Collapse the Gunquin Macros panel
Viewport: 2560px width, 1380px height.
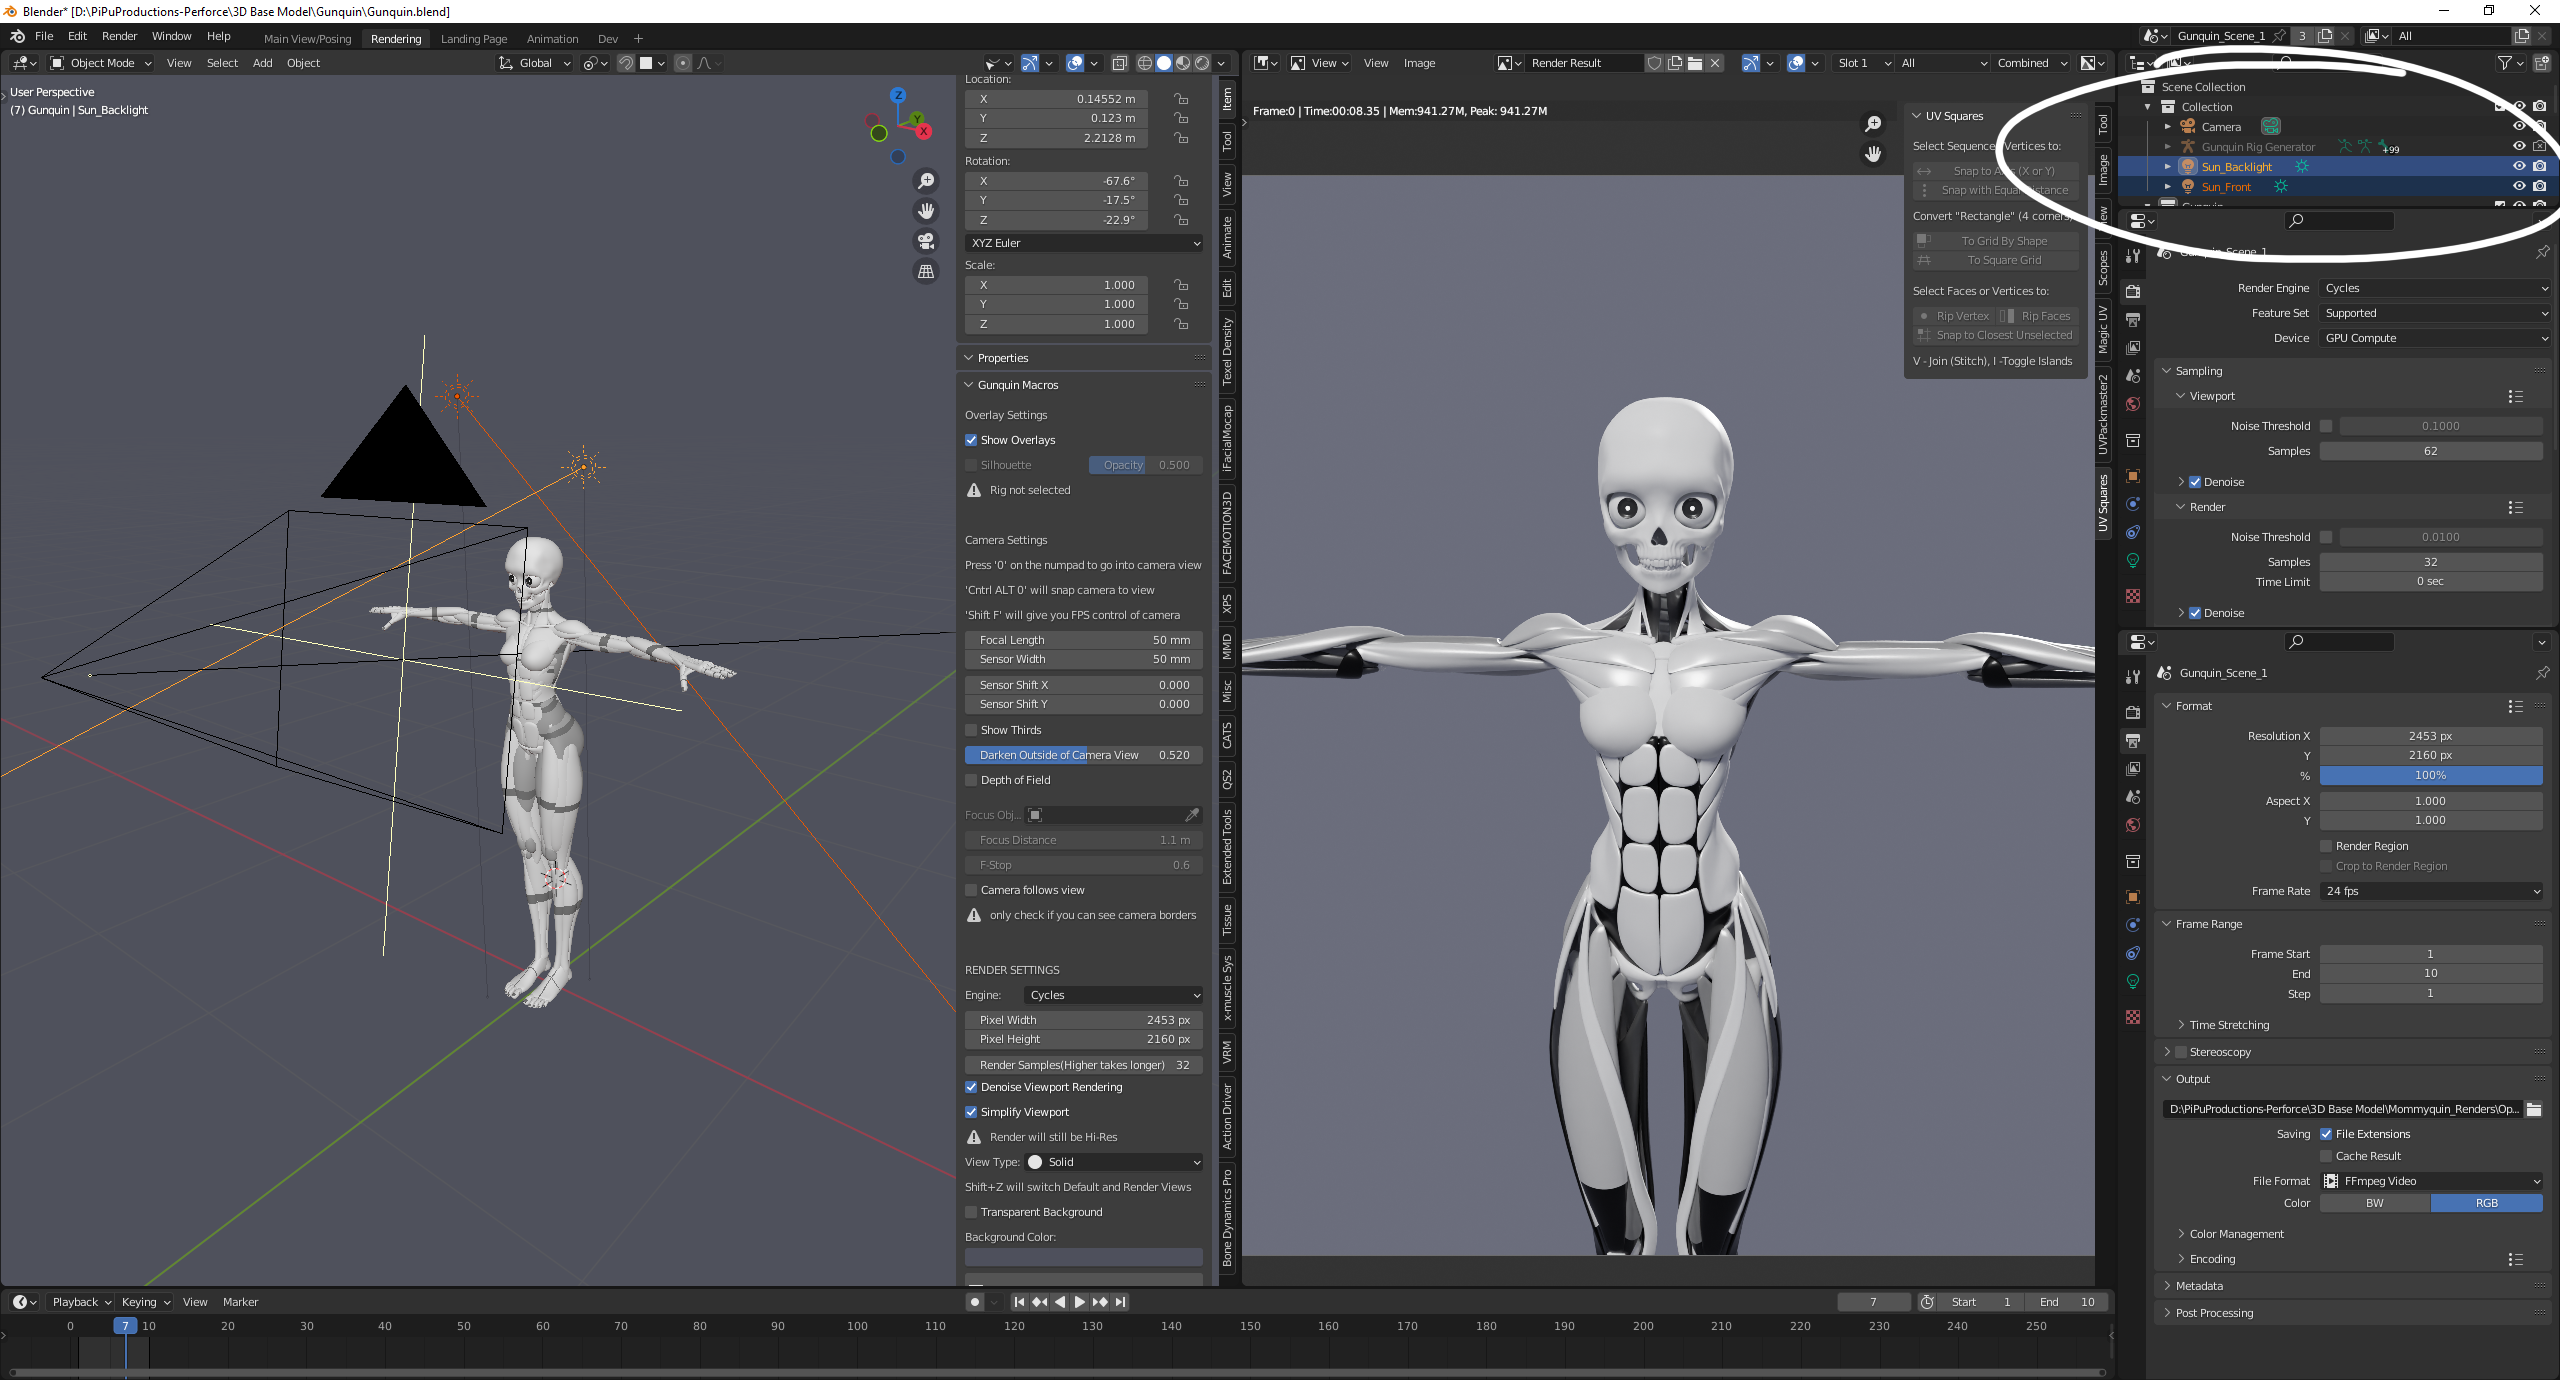click(1017, 385)
